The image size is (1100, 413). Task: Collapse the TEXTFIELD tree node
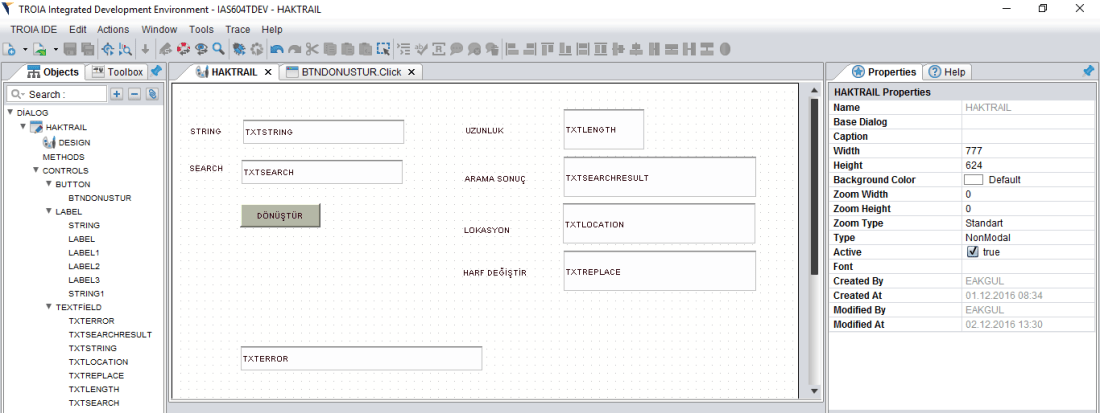49,307
